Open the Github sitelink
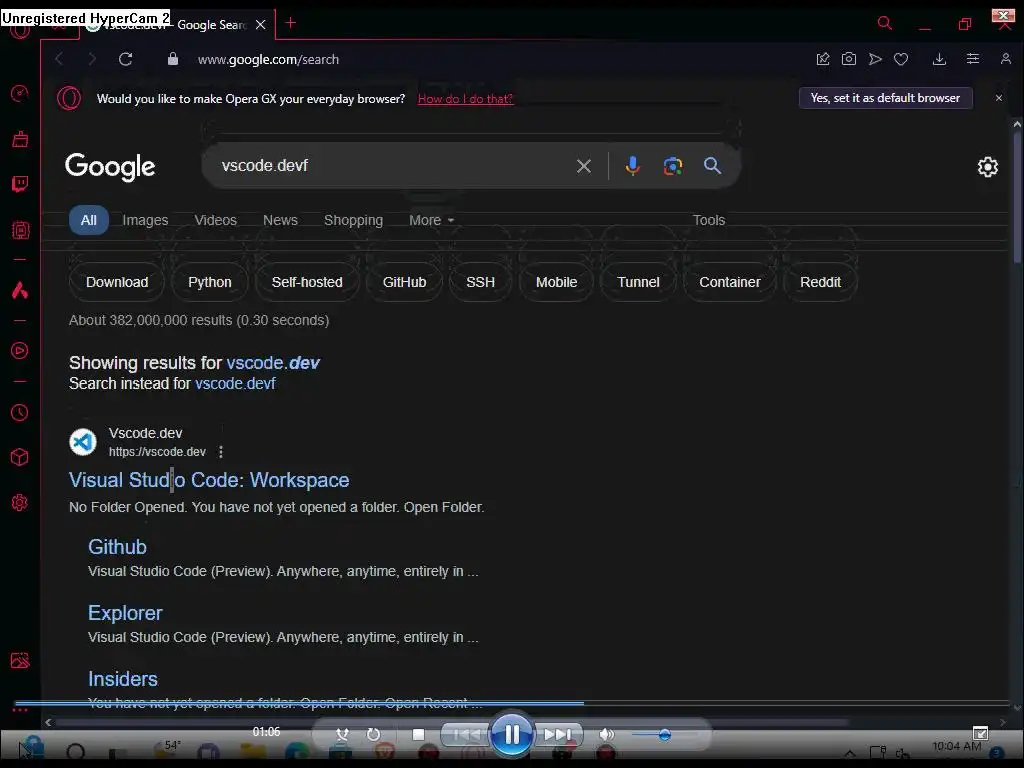This screenshot has height=768, width=1024. click(118, 547)
